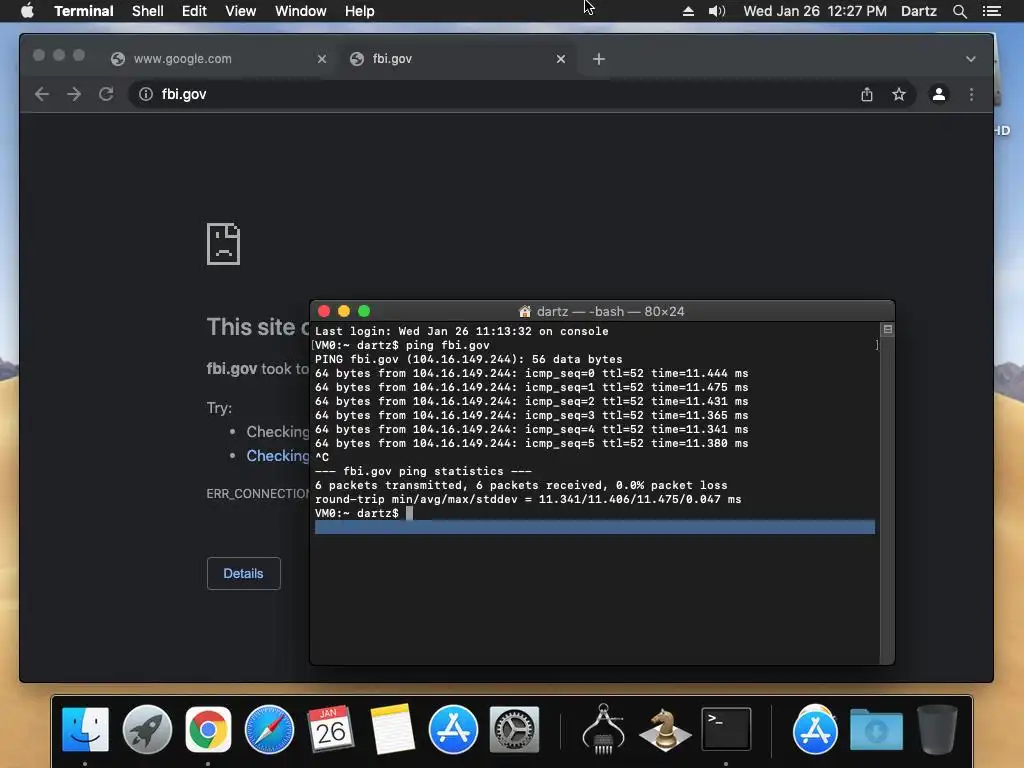1024x768 pixels.
Task: Open the Edit menu
Action: click(194, 11)
